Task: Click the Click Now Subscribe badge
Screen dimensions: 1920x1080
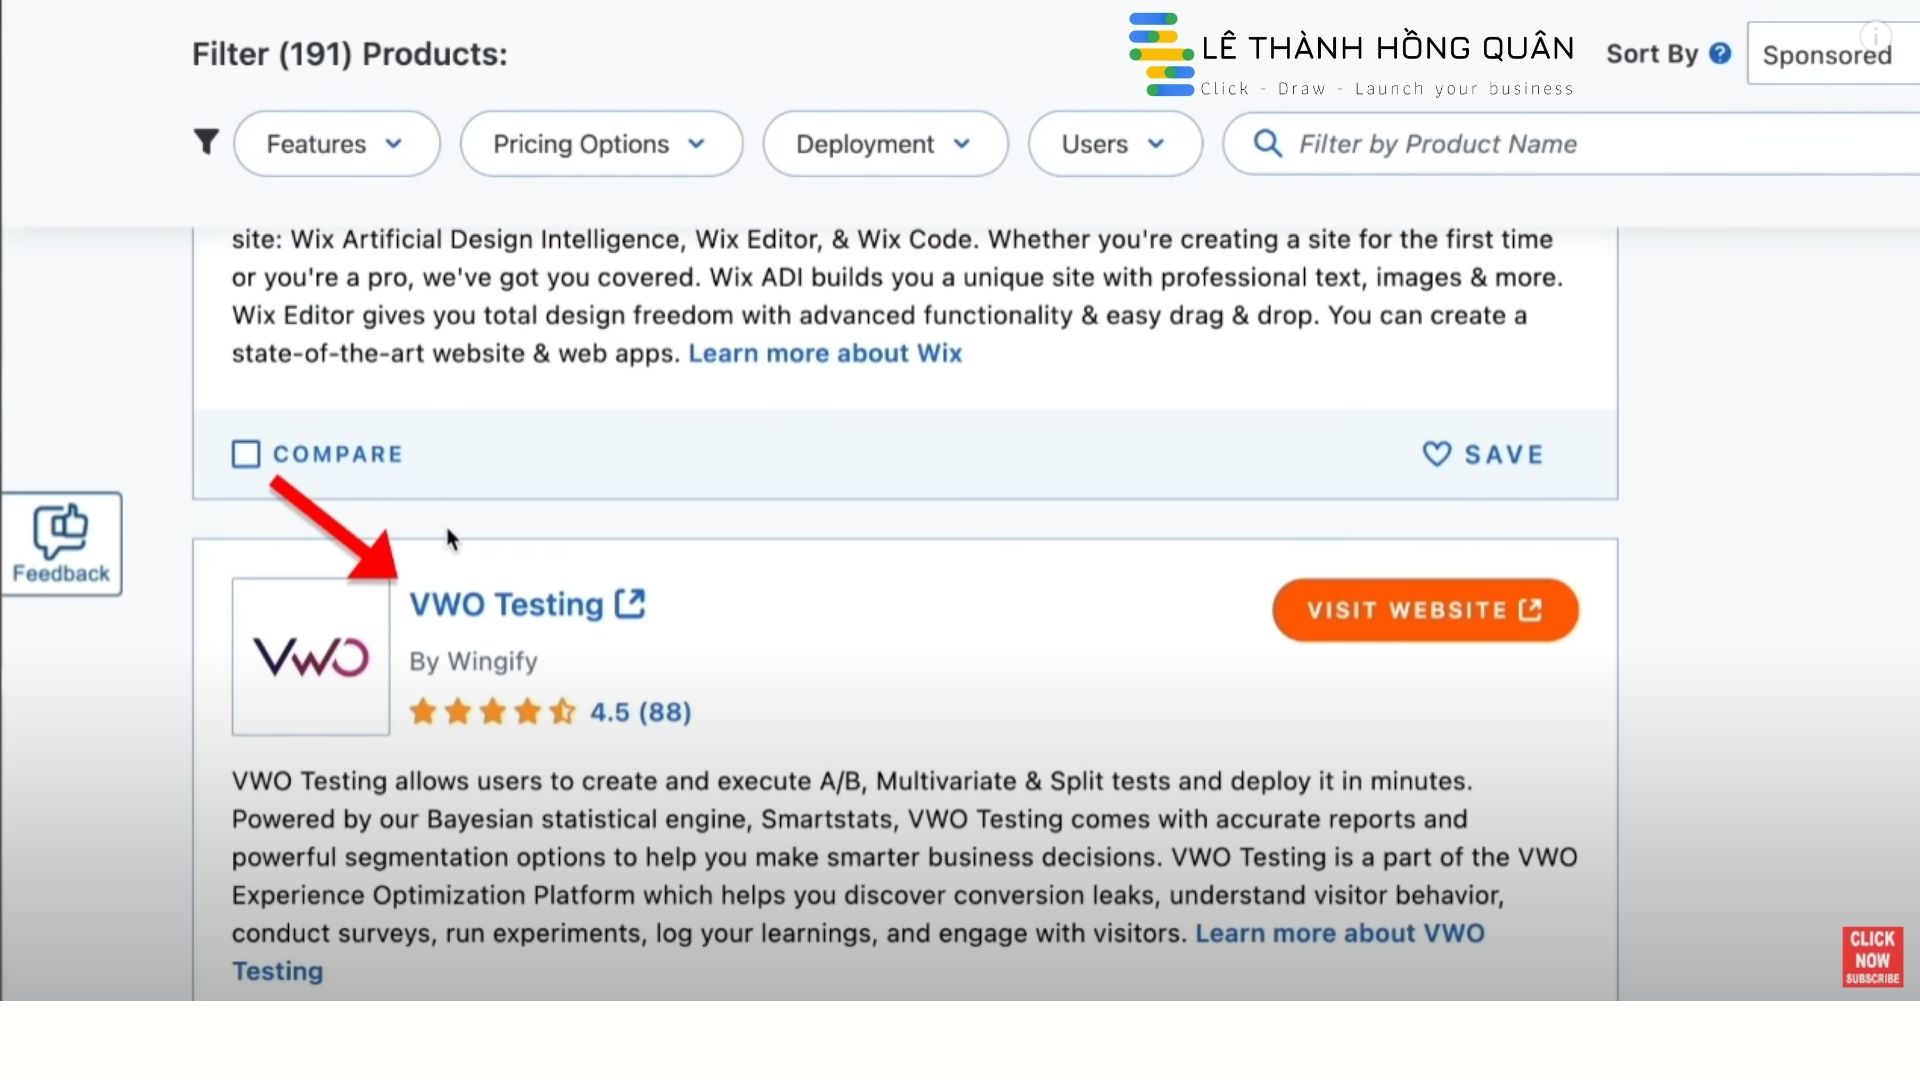Action: click(x=1872, y=957)
